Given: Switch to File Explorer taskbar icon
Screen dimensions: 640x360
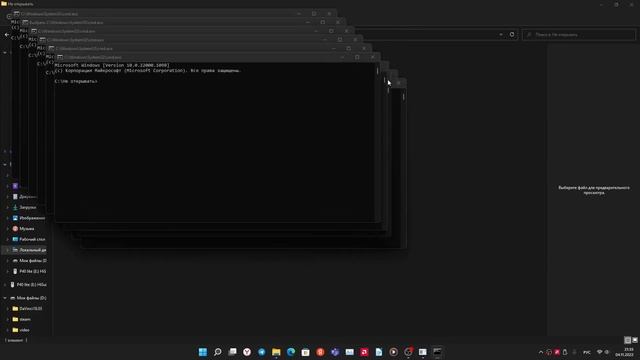Looking at the screenshot, I should tap(276, 352).
